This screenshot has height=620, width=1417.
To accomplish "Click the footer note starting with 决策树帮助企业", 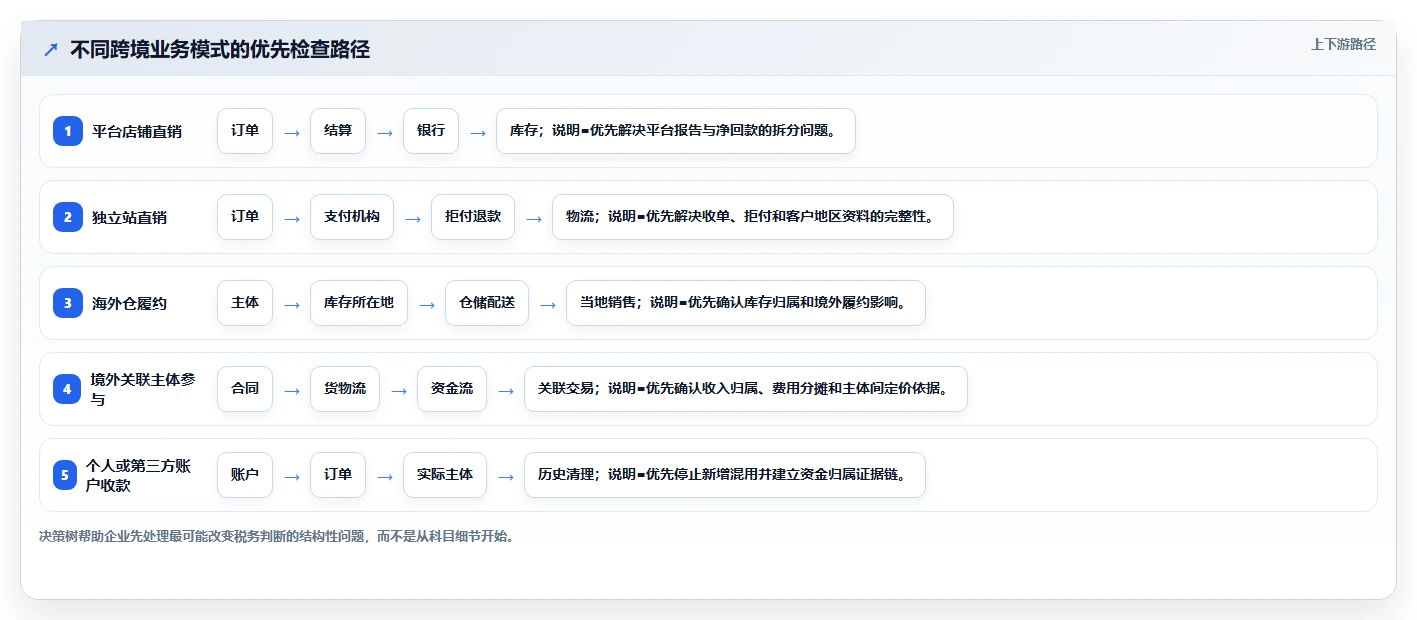I will [278, 536].
